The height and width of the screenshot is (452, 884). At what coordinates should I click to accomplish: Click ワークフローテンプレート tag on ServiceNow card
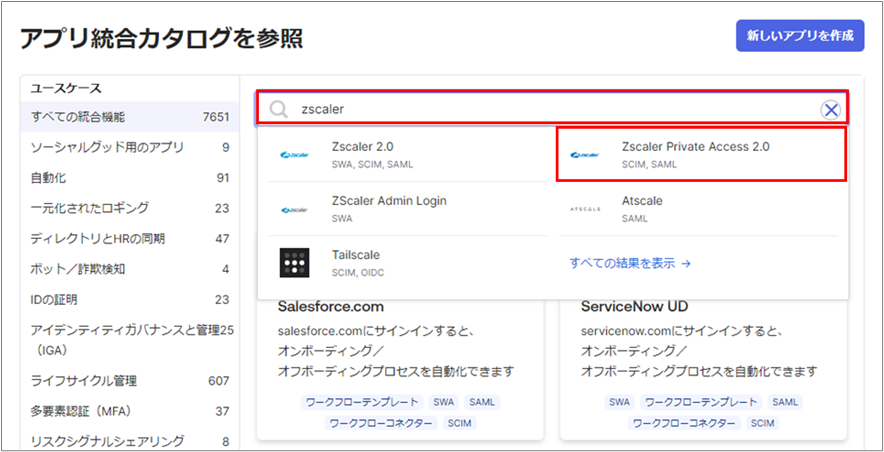tap(701, 402)
